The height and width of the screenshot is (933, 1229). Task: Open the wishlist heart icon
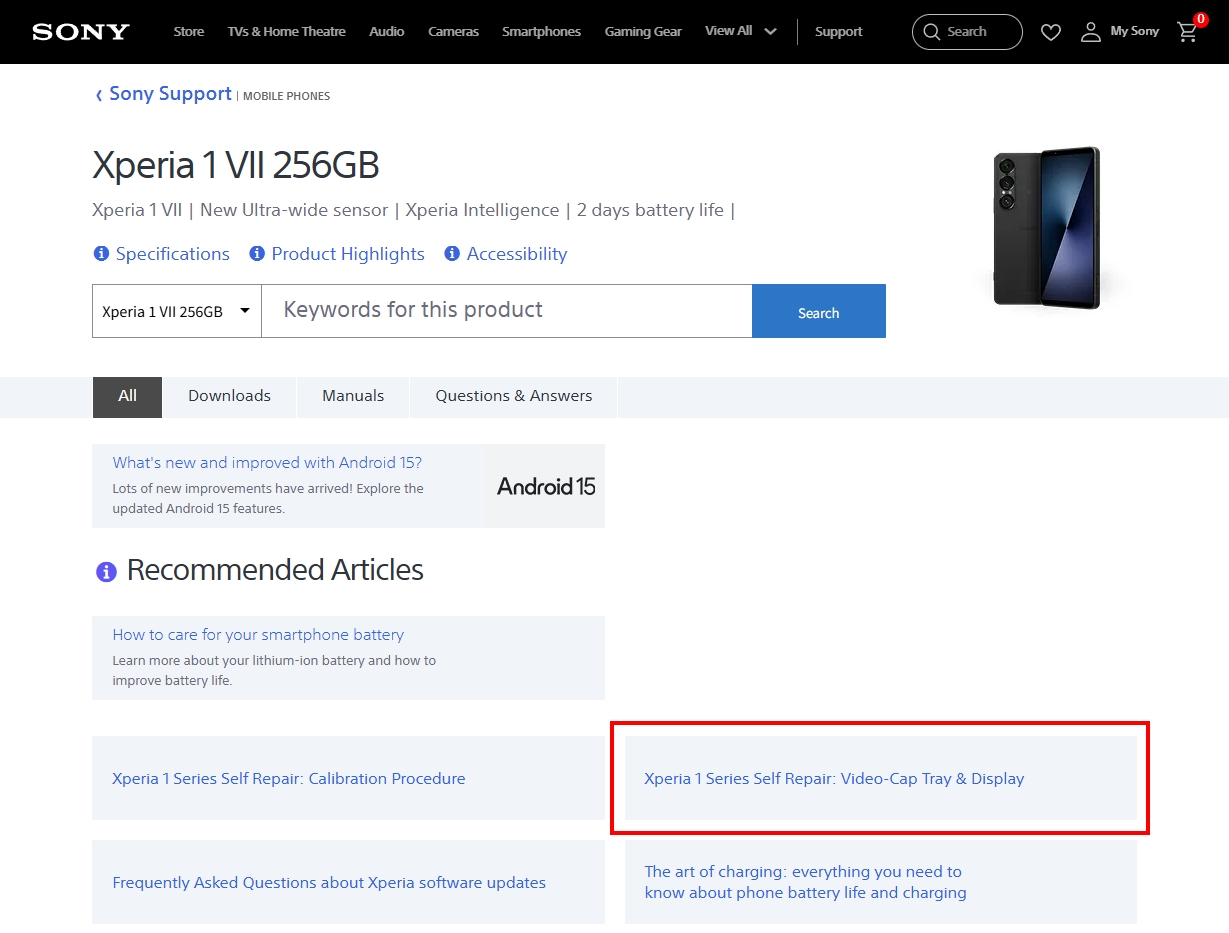pyautogui.click(x=1050, y=32)
